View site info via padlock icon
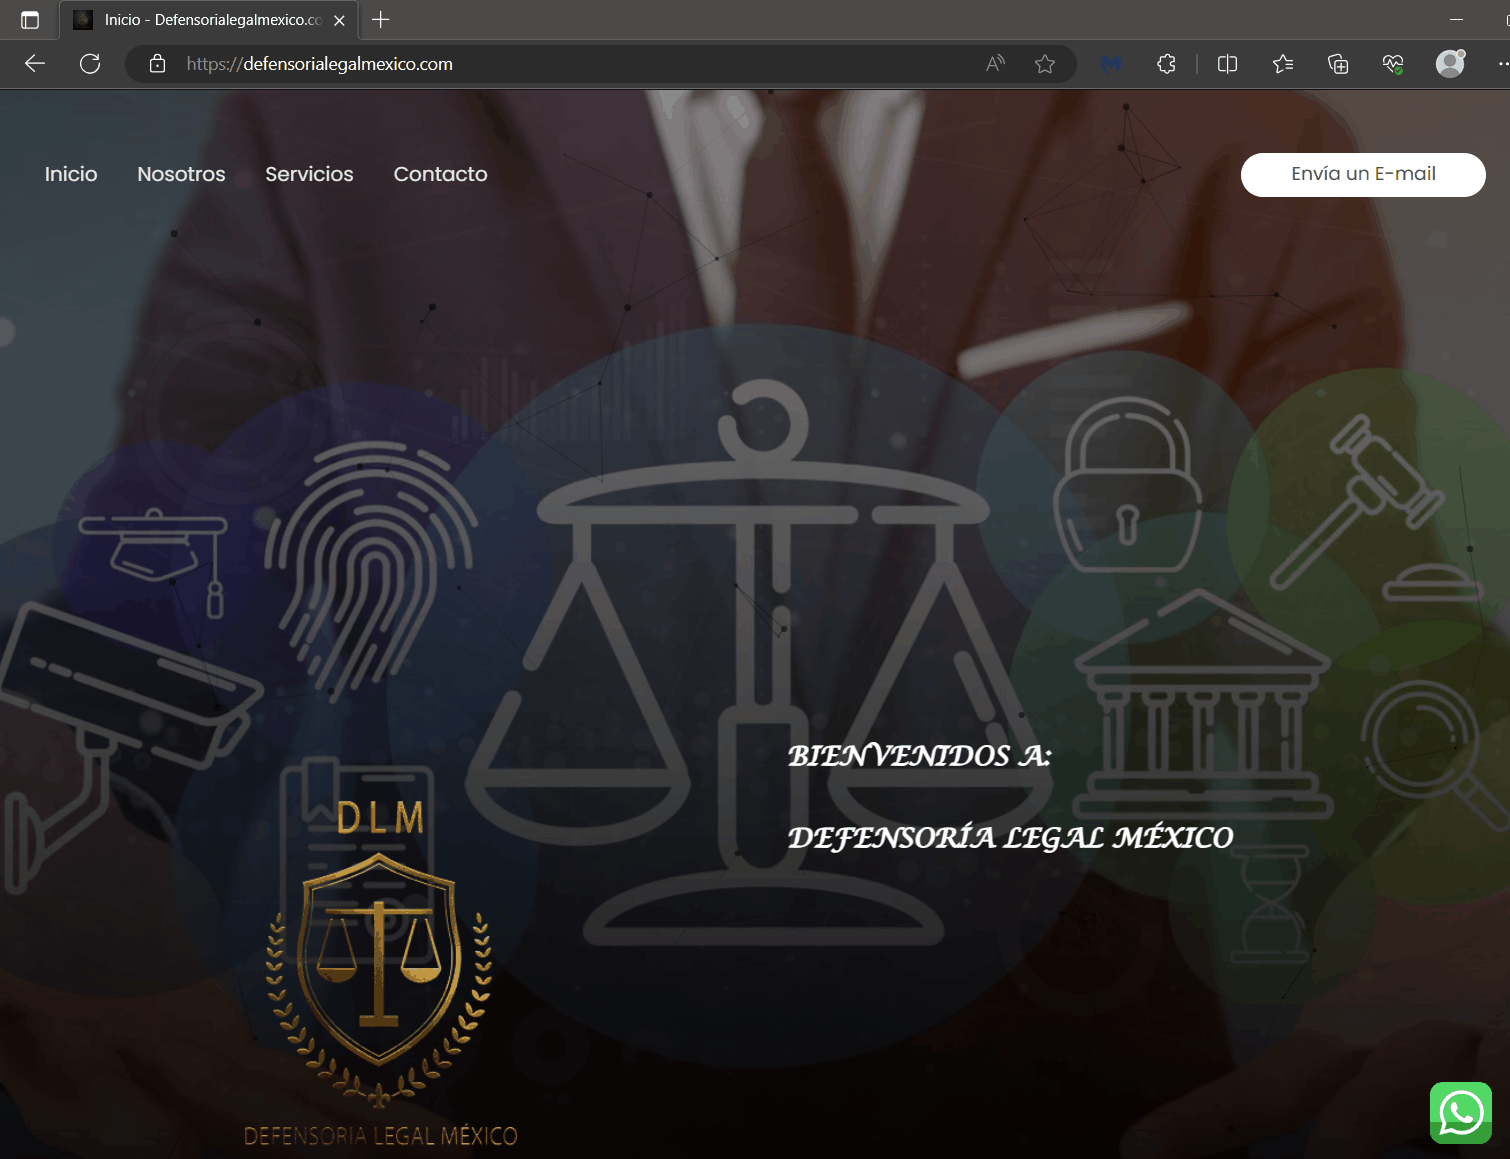 157,64
